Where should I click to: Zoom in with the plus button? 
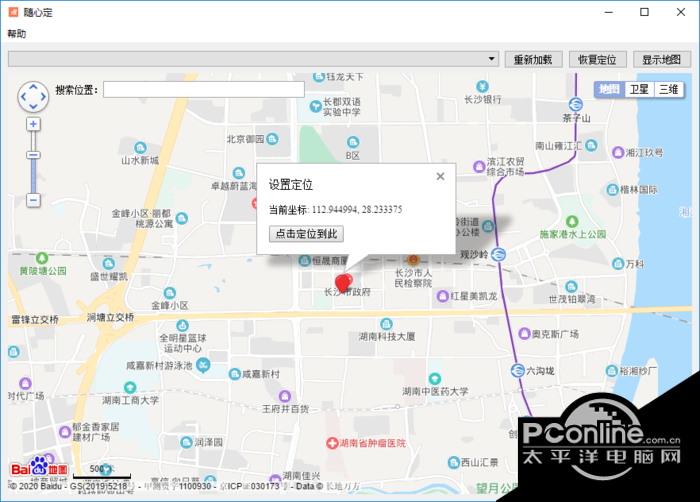pos(33,124)
